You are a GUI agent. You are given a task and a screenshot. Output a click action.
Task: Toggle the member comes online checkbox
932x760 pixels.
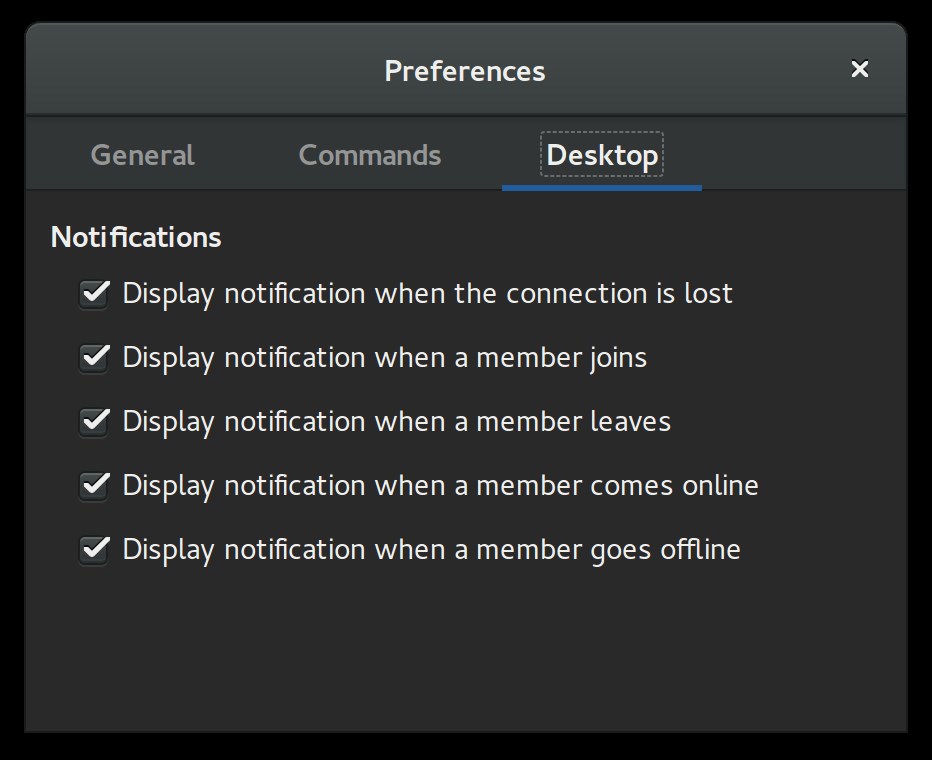point(94,486)
